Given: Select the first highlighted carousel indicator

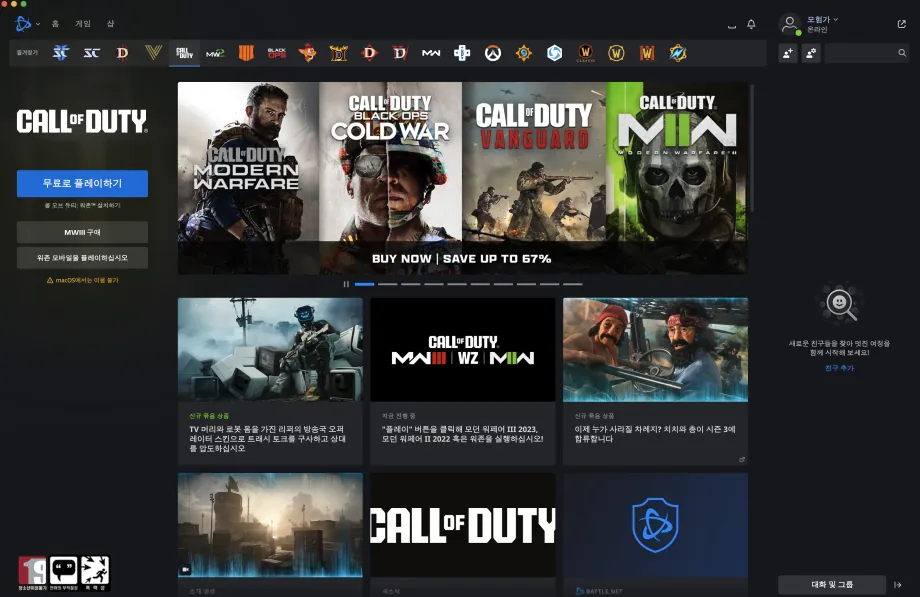Looking at the screenshot, I should click(x=364, y=284).
